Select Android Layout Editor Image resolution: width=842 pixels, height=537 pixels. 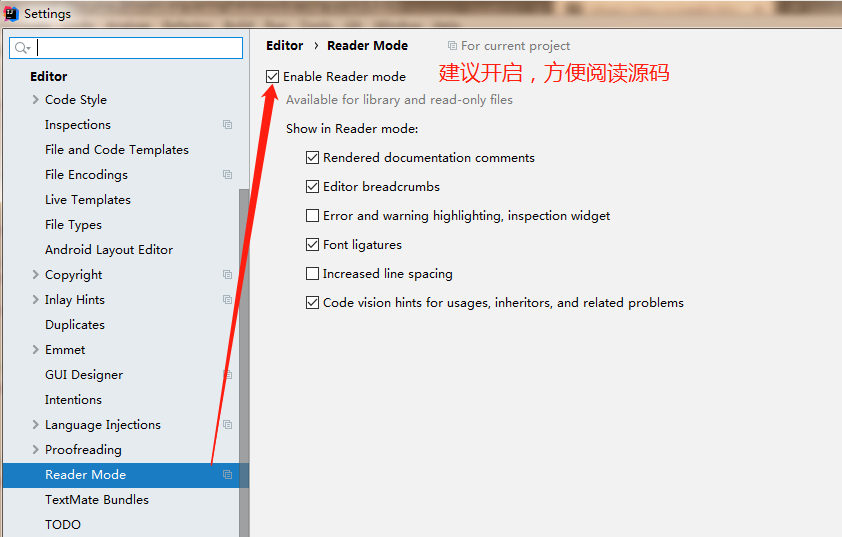click(x=109, y=250)
